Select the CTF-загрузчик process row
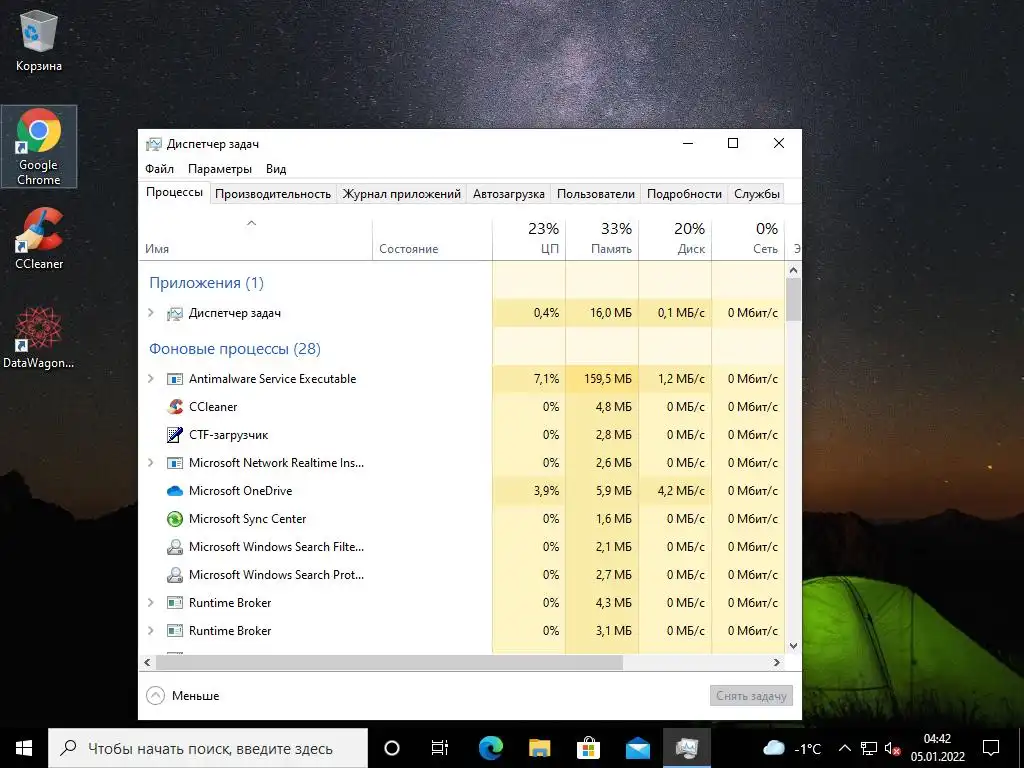Image resolution: width=1024 pixels, height=768 pixels. (x=462, y=435)
